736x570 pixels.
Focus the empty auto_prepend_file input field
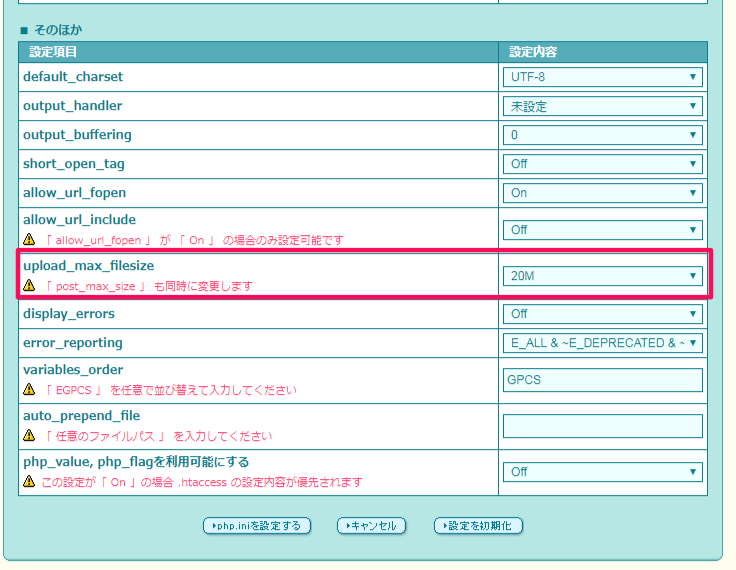click(x=602, y=426)
